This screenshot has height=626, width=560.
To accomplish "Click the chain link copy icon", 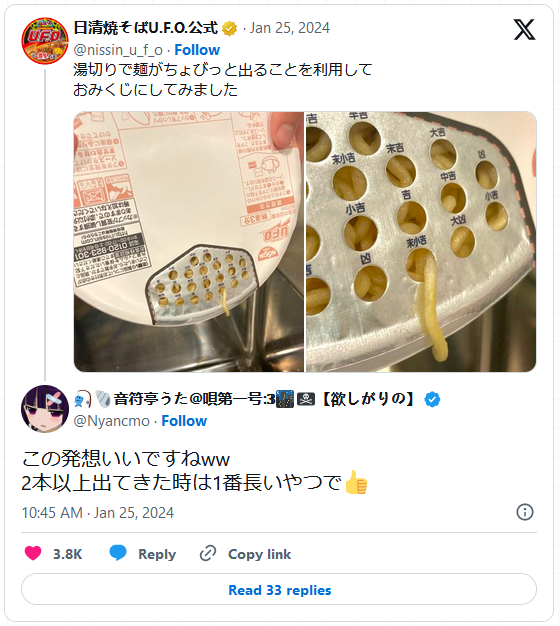I will [x=208, y=554].
